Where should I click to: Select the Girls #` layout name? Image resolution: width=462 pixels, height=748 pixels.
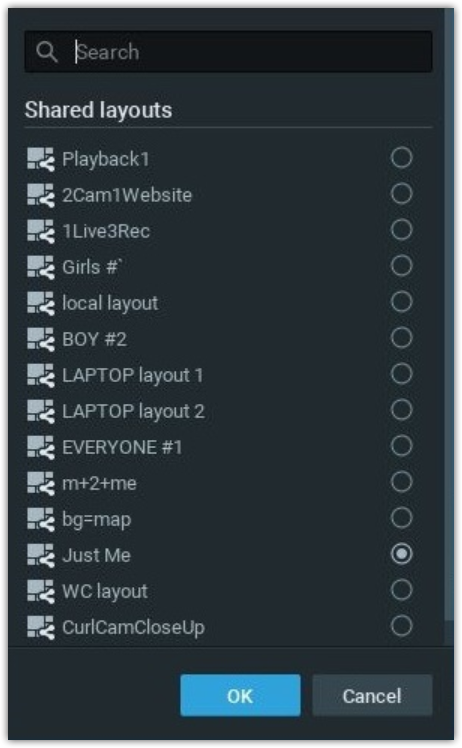click(92, 267)
